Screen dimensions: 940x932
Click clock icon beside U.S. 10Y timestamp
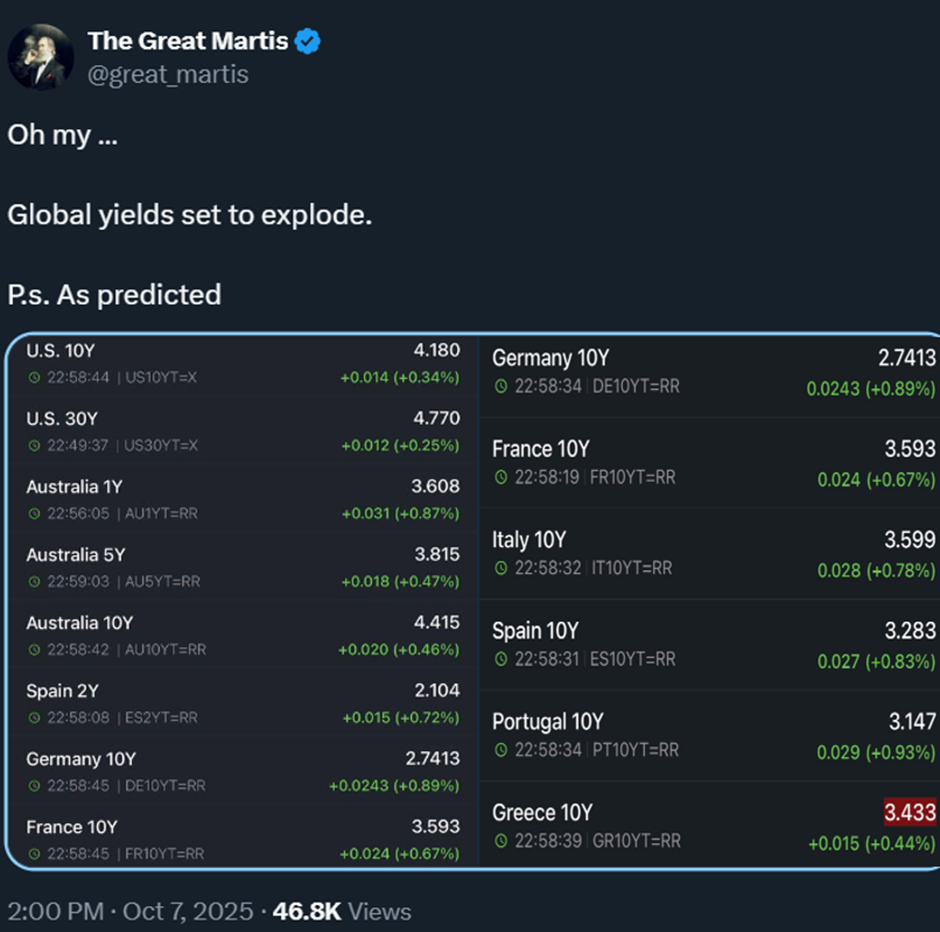[34, 378]
